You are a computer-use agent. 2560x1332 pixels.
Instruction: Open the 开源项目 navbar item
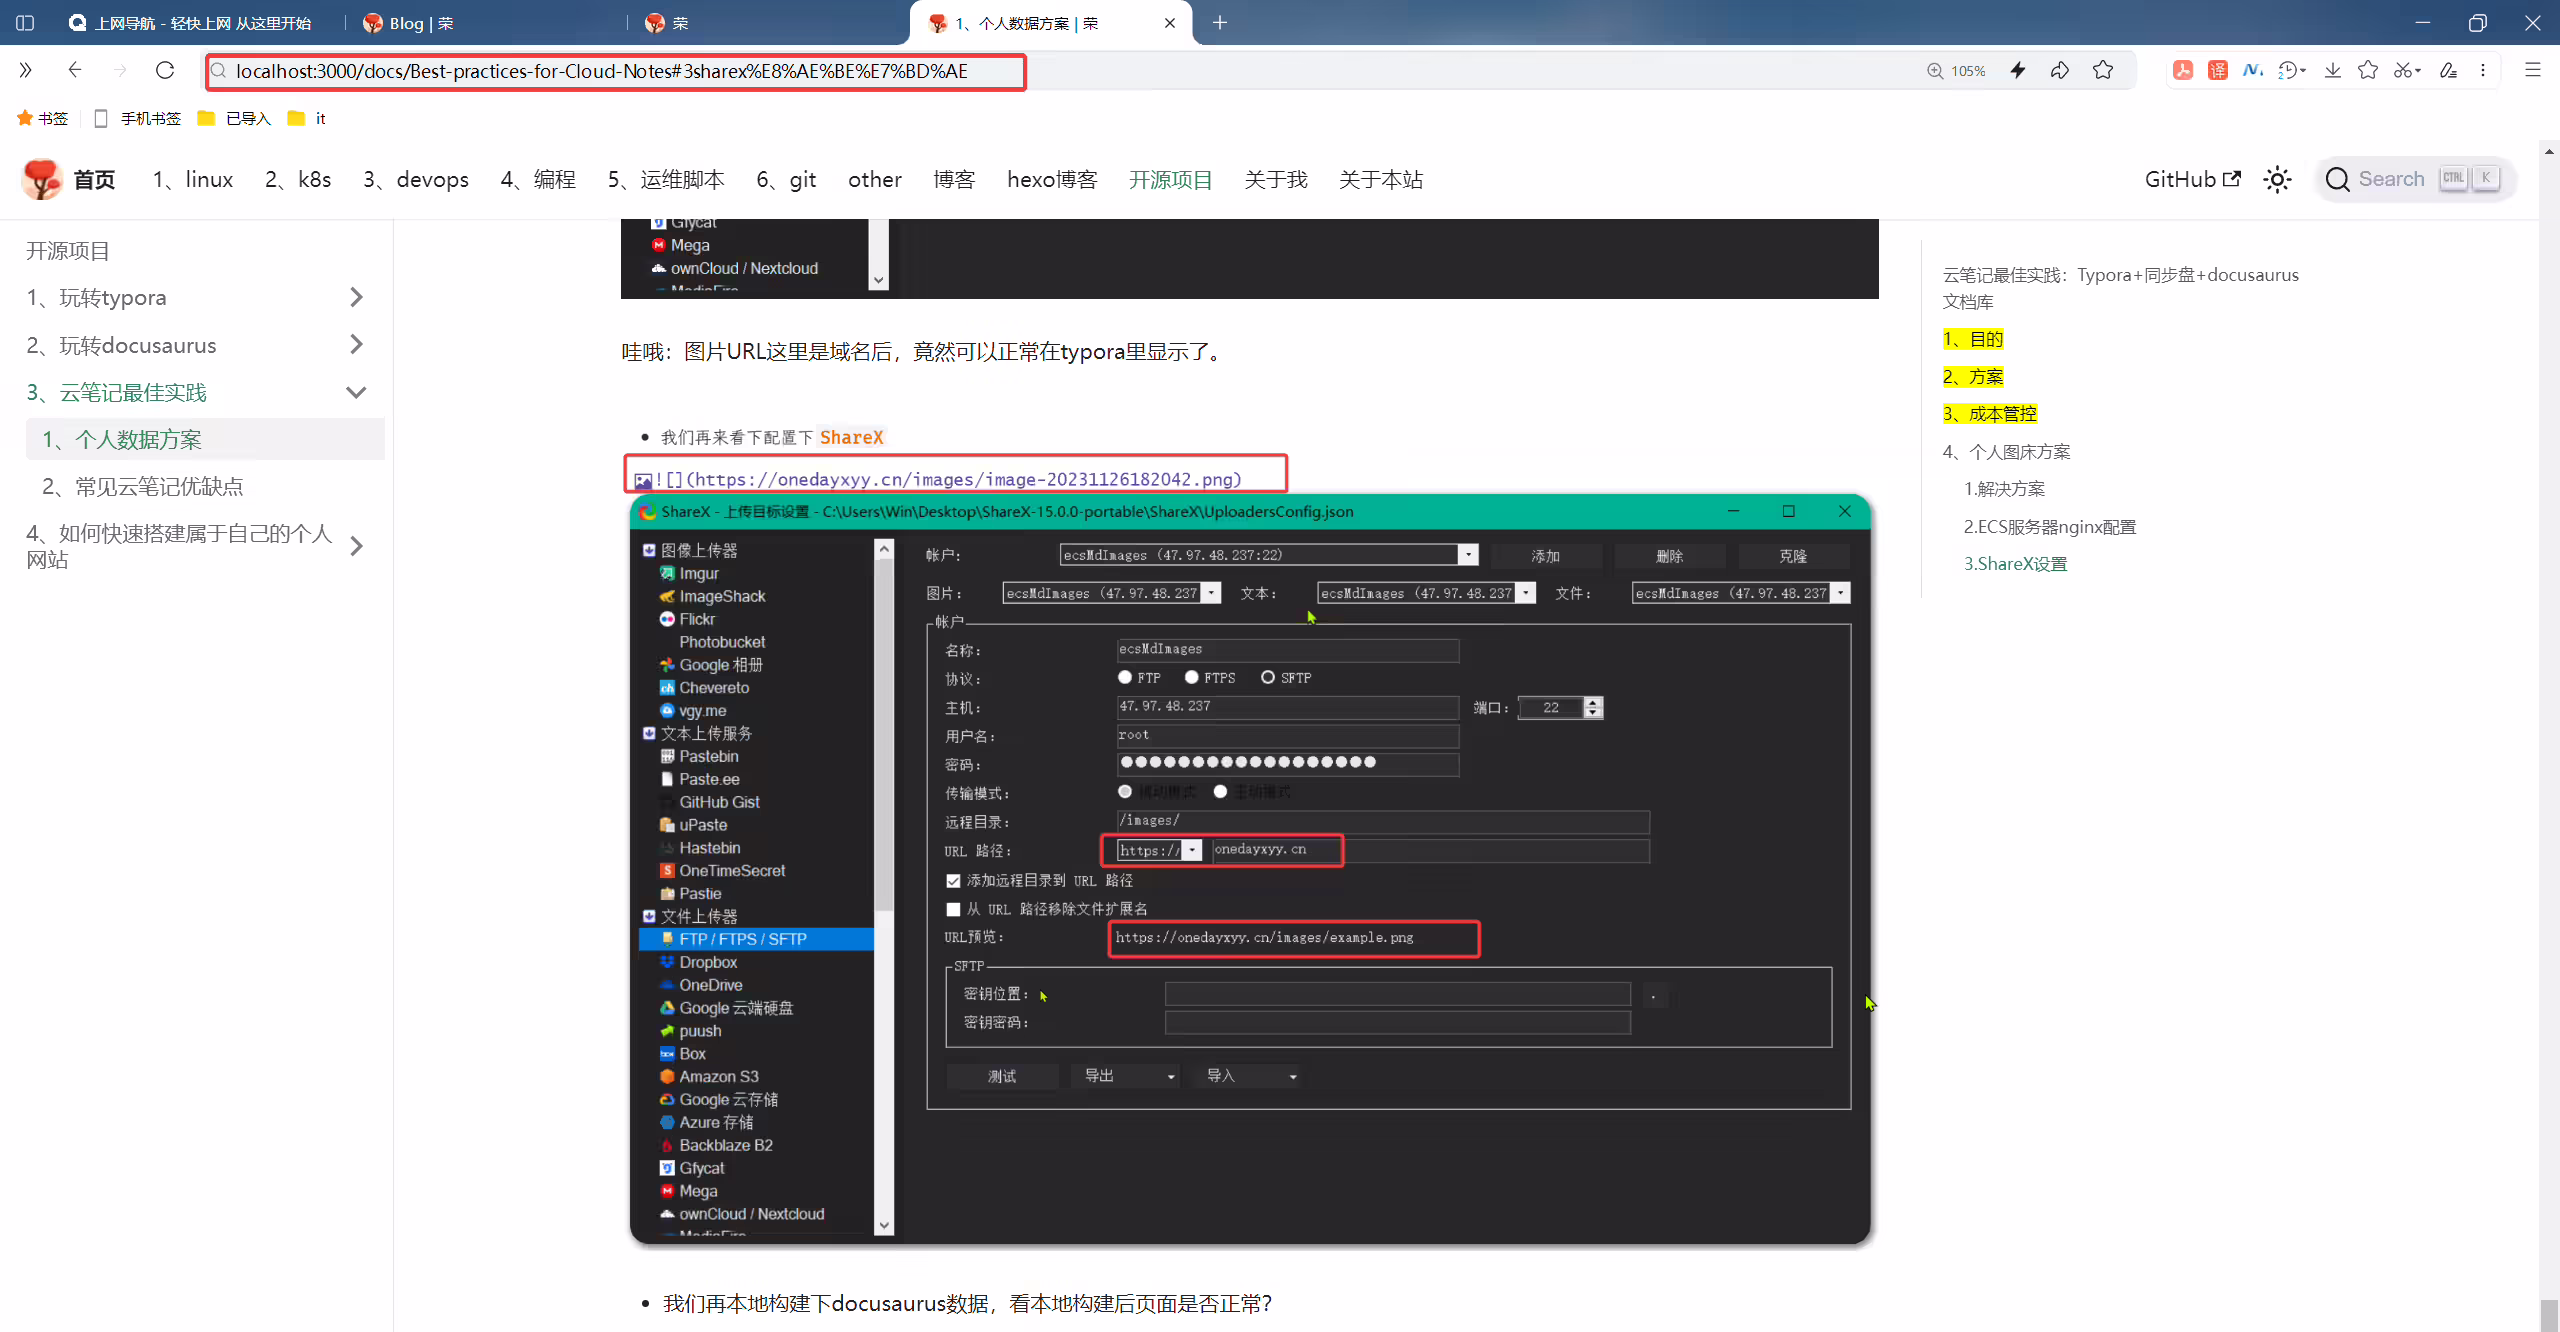click(1170, 180)
